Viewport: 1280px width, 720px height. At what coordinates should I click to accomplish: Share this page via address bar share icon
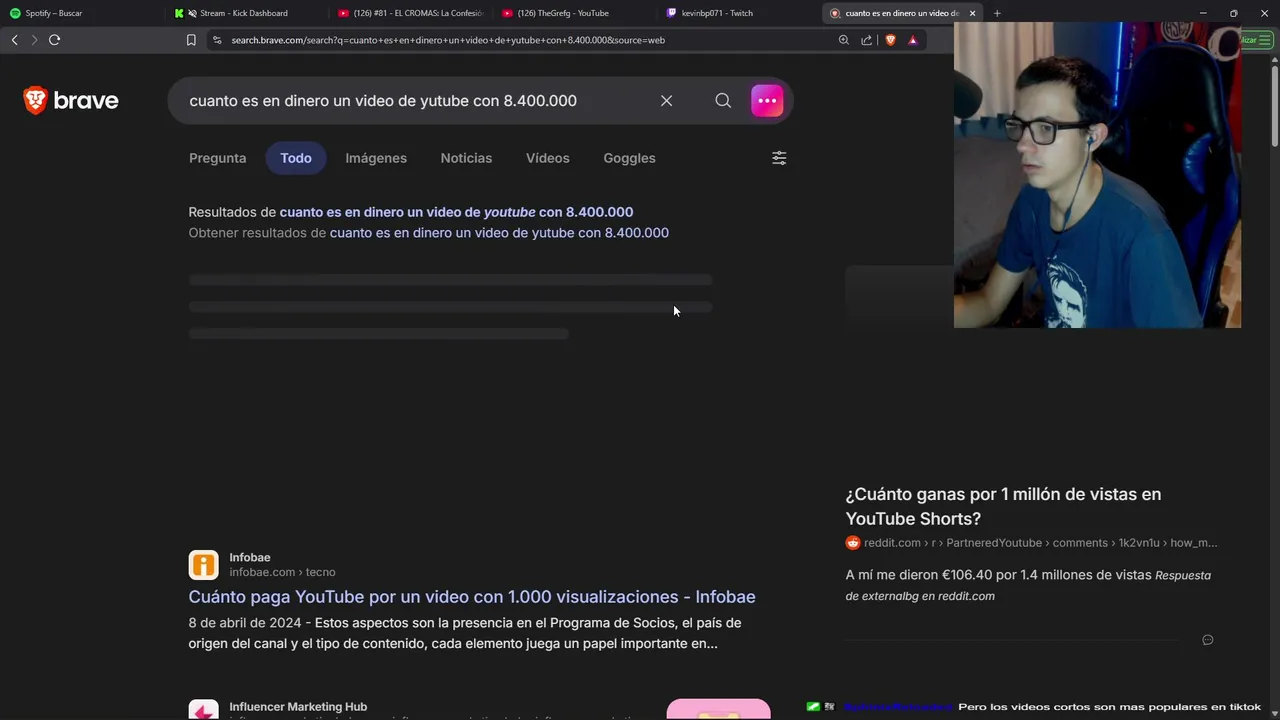(x=866, y=40)
